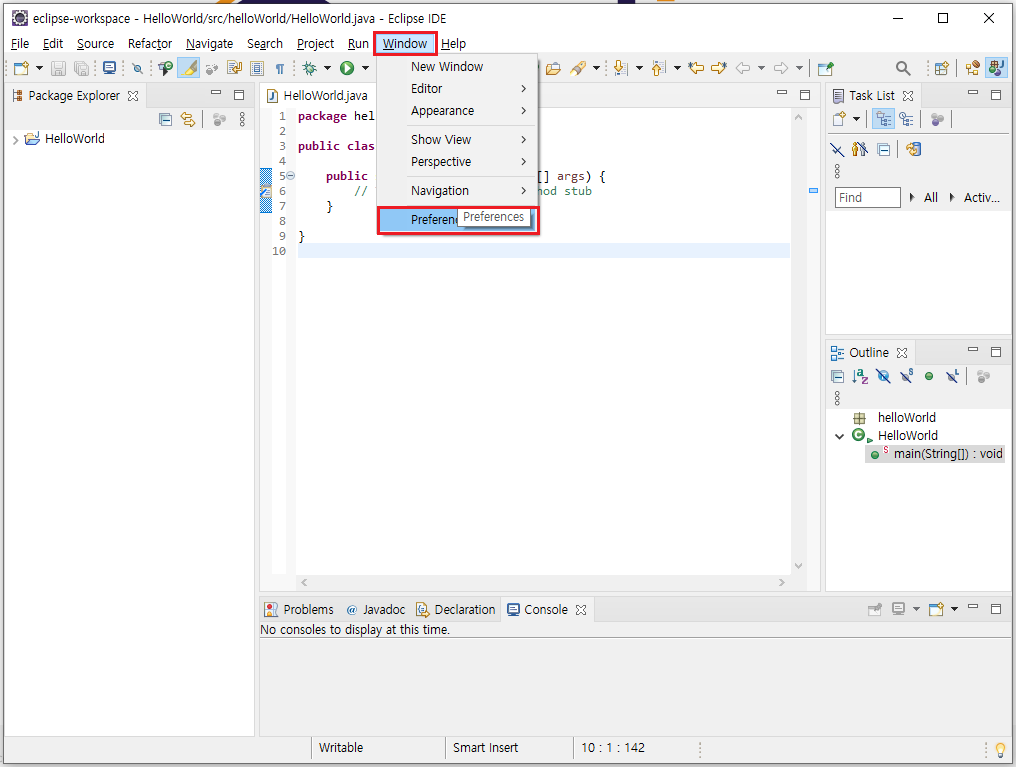1016x767 pixels.
Task: Open the New wizard dropdown arrow
Action: click(39, 68)
